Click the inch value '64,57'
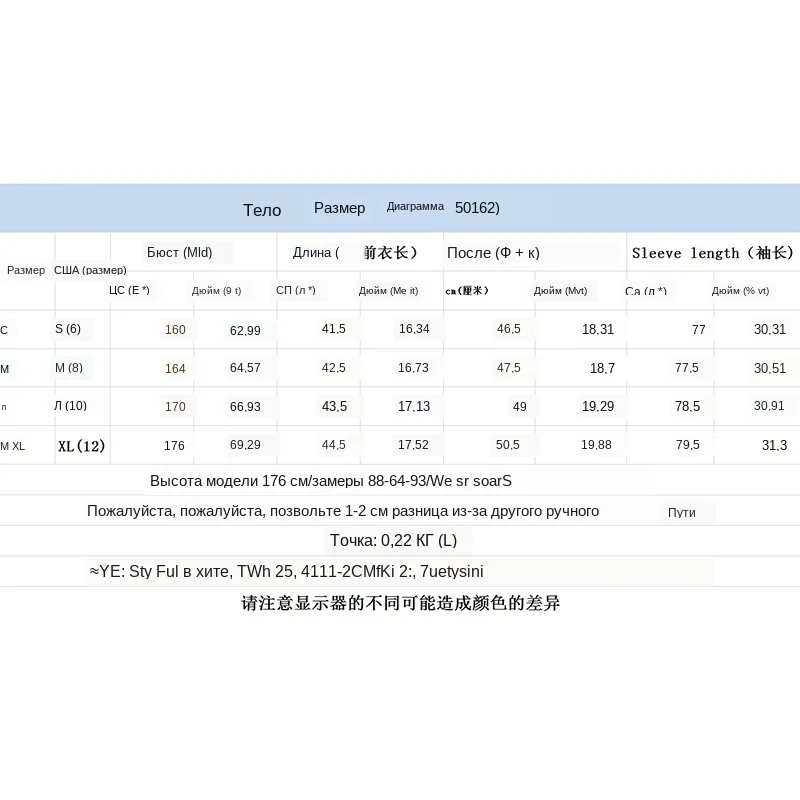800x800 pixels. (x=245, y=368)
